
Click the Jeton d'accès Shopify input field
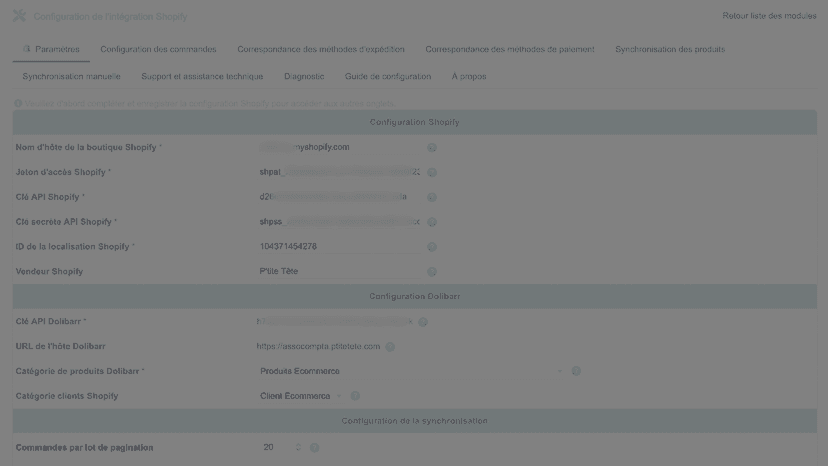click(x=339, y=172)
